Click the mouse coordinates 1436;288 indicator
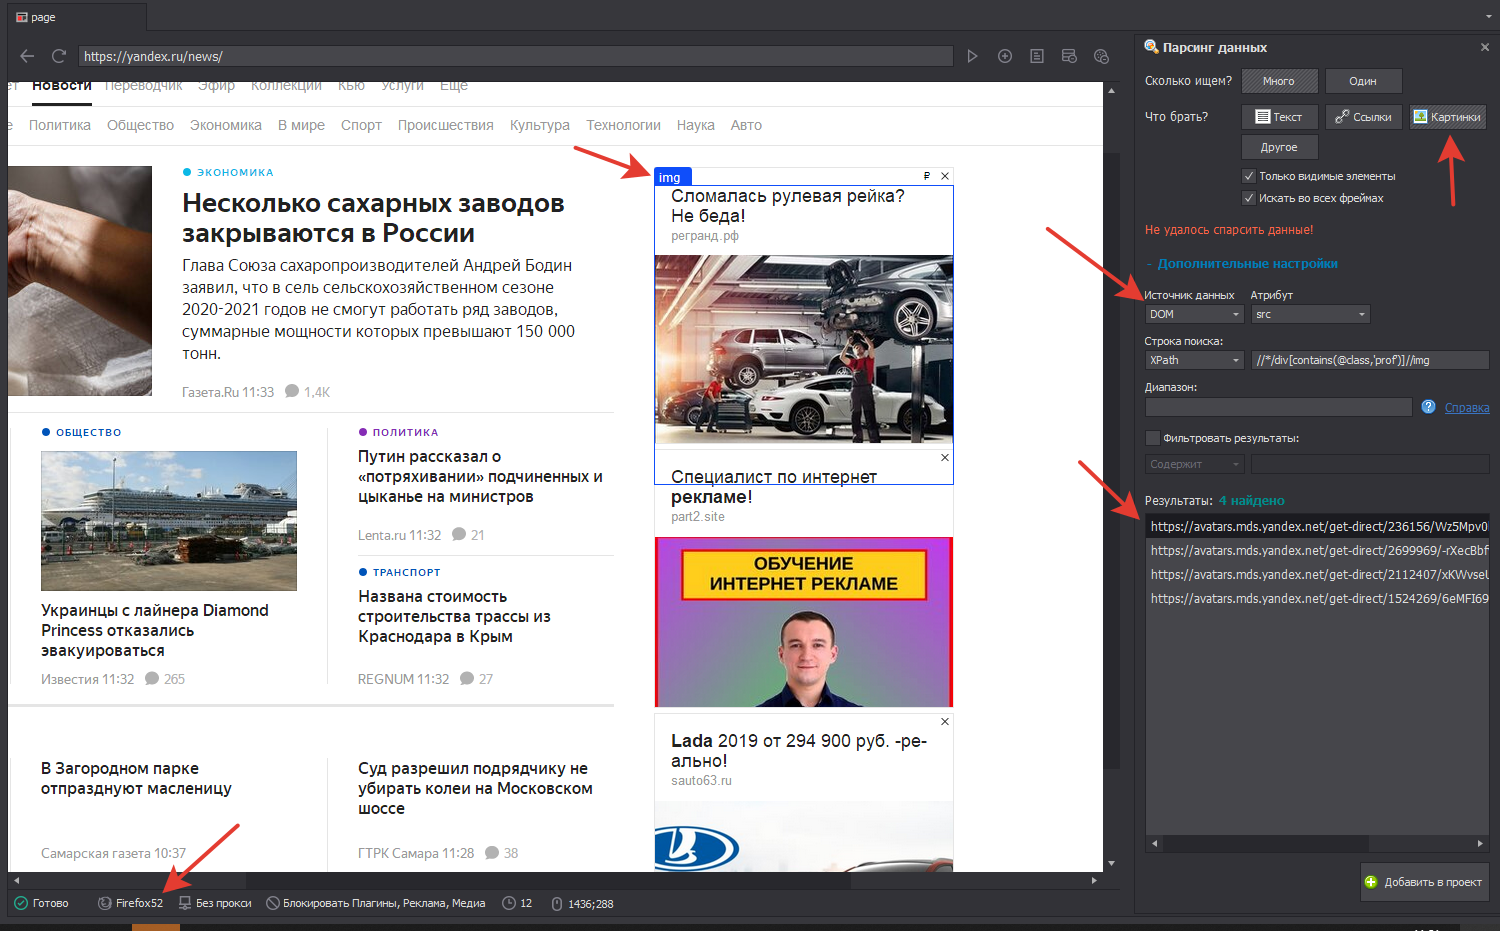This screenshot has height=931, width=1500. (x=582, y=903)
